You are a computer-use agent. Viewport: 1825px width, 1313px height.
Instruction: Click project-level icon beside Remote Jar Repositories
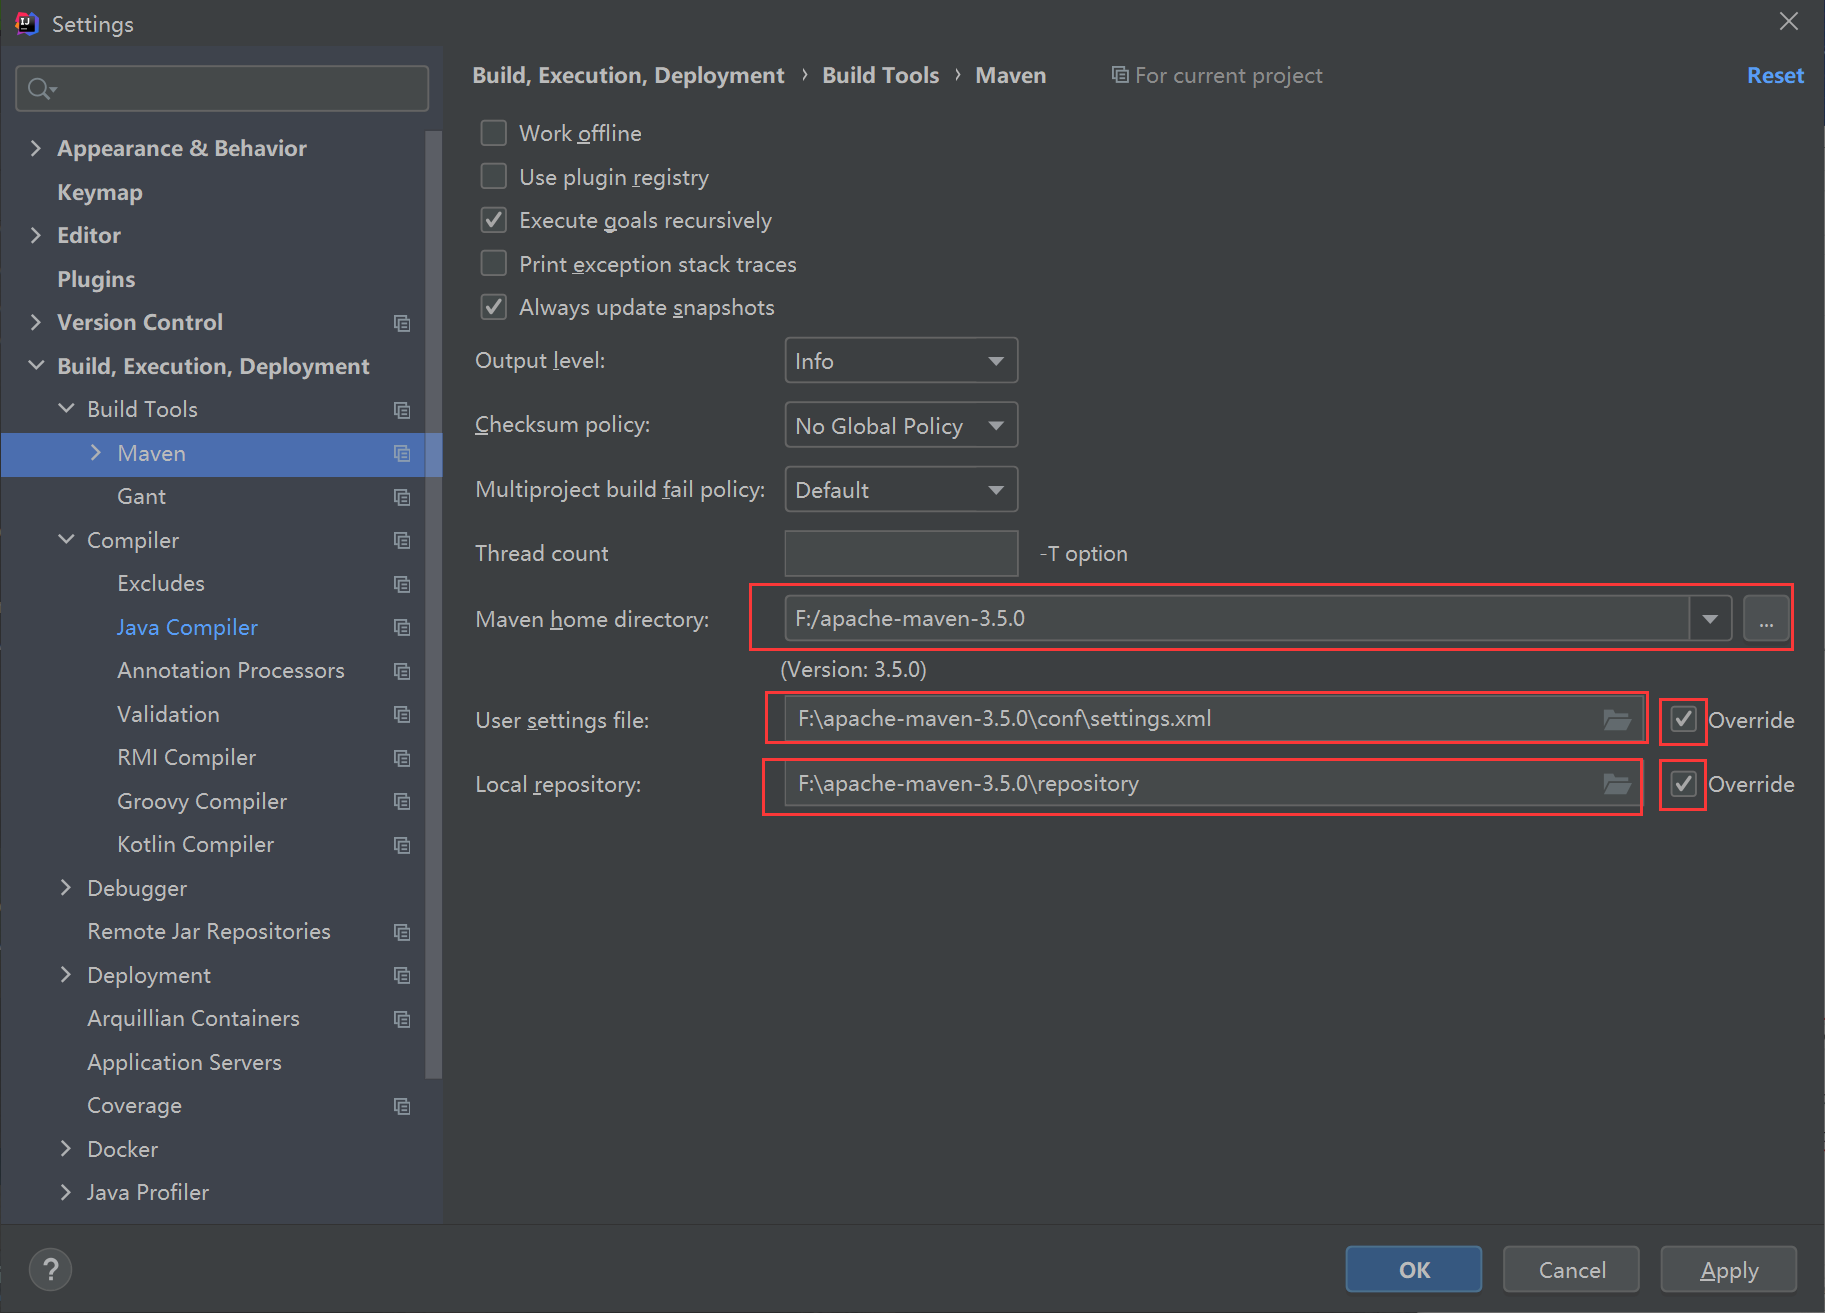[x=402, y=932]
